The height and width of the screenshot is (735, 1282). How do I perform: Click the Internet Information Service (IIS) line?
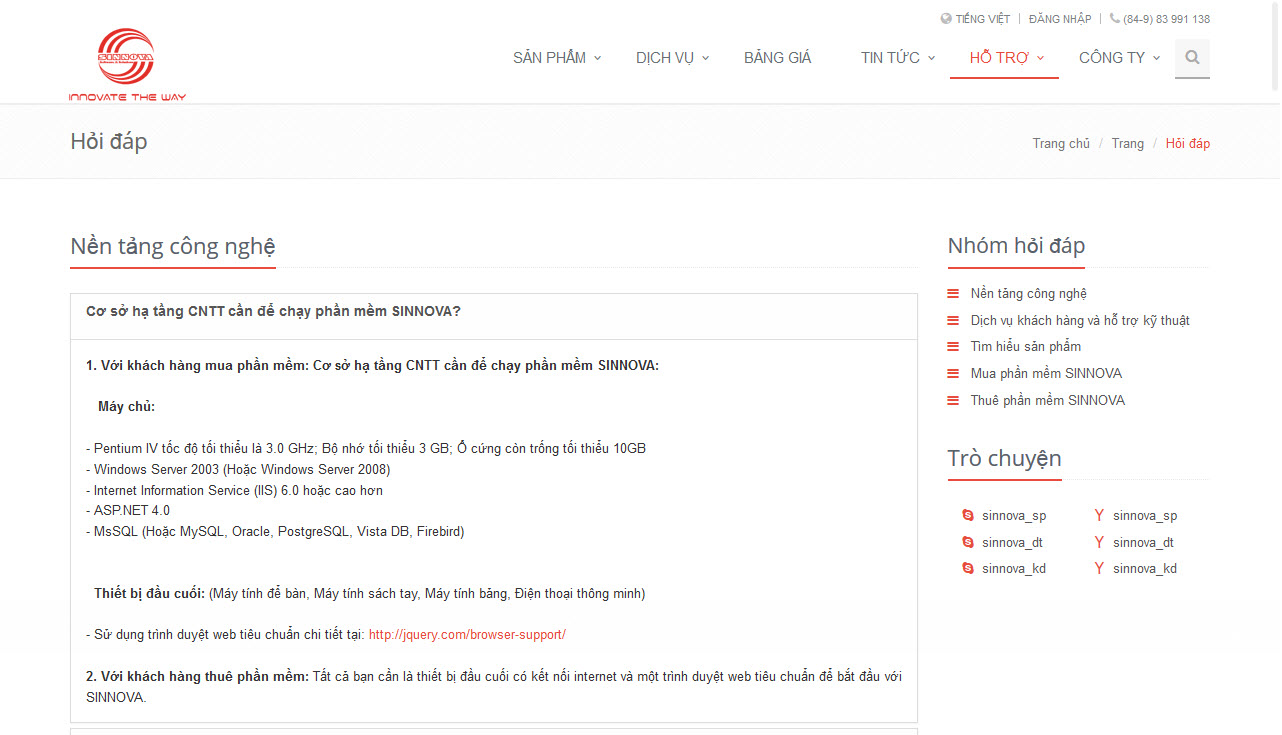click(x=234, y=490)
